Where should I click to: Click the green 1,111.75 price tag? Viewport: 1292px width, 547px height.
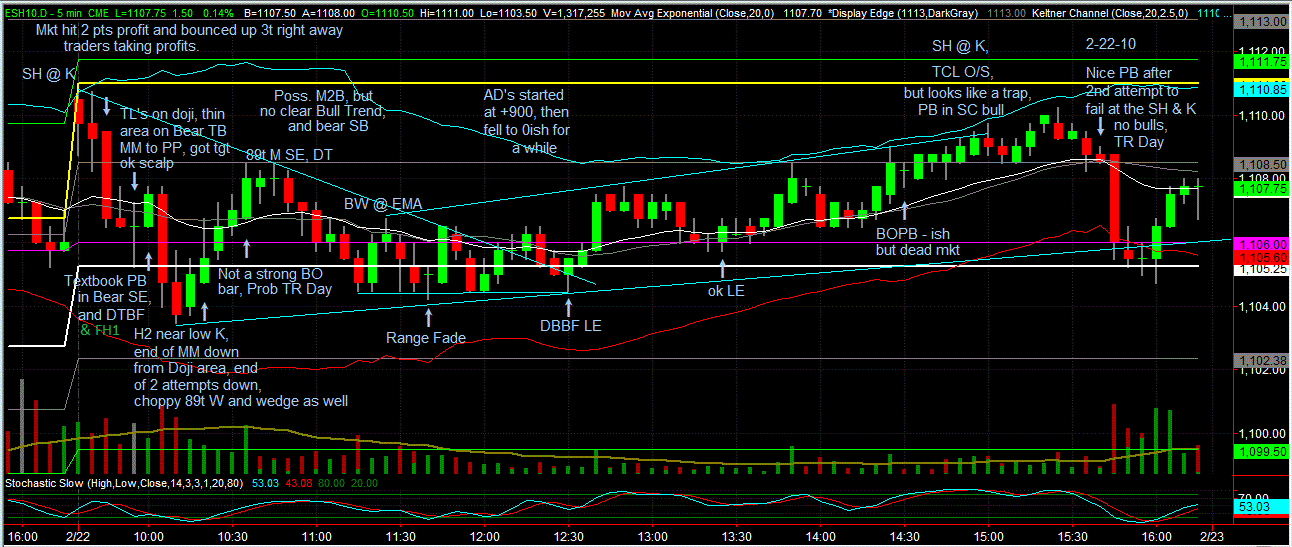point(1259,62)
